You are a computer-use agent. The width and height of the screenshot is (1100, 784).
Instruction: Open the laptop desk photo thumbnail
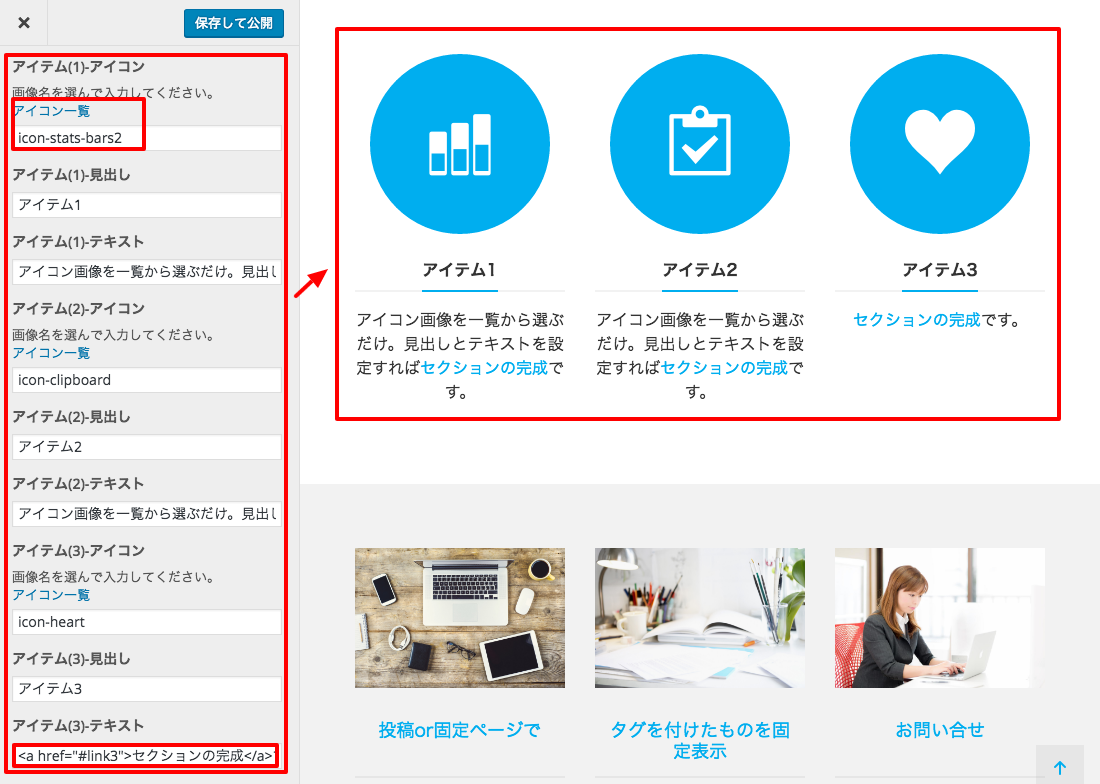coord(460,618)
